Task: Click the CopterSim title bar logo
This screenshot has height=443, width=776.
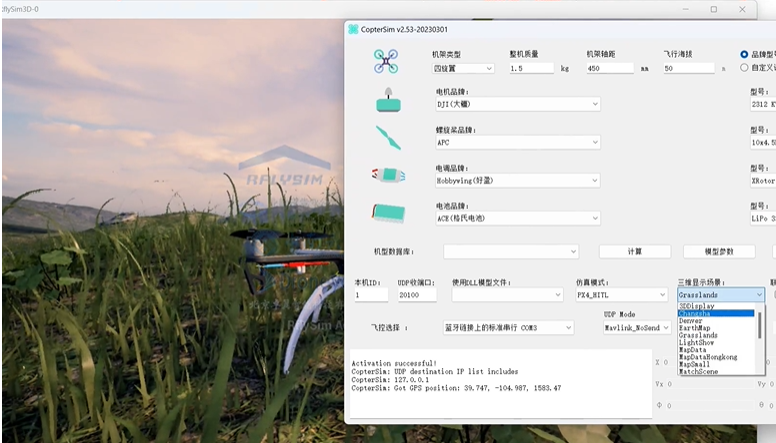Action: point(353,29)
